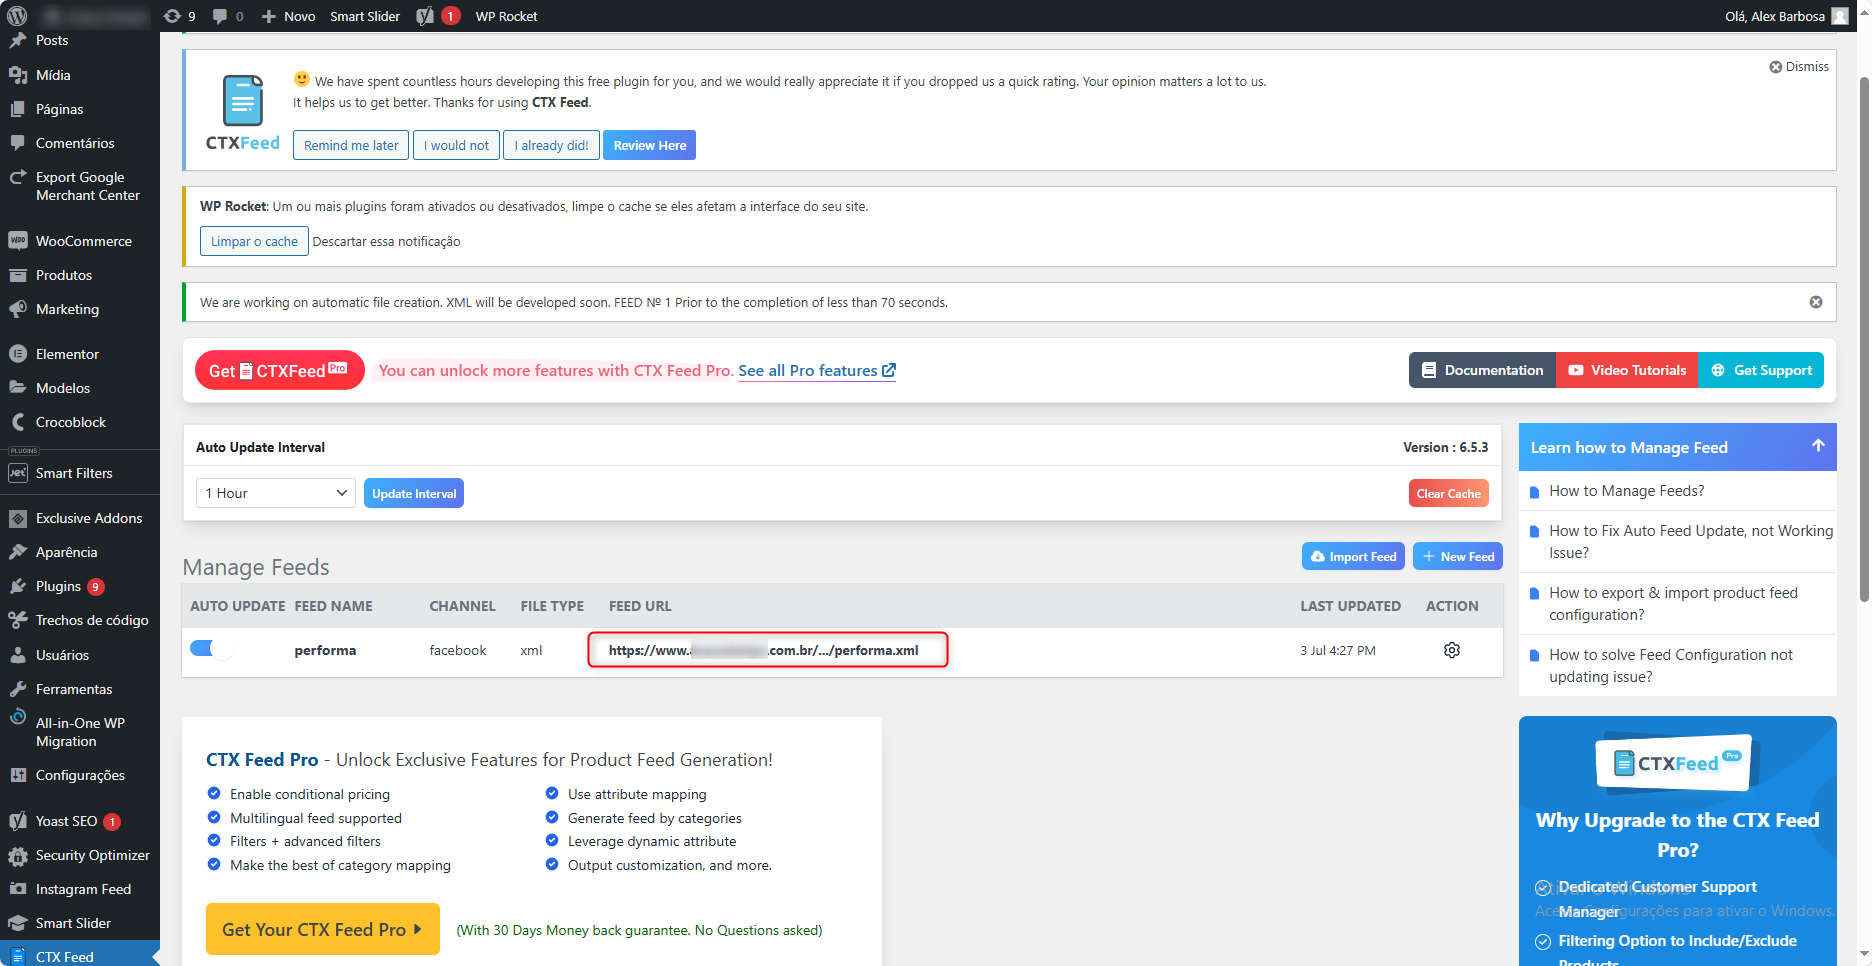Viewport: 1872px width, 966px height.
Task: Go to Plugins in the sidebar
Action: tap(58, 586)
